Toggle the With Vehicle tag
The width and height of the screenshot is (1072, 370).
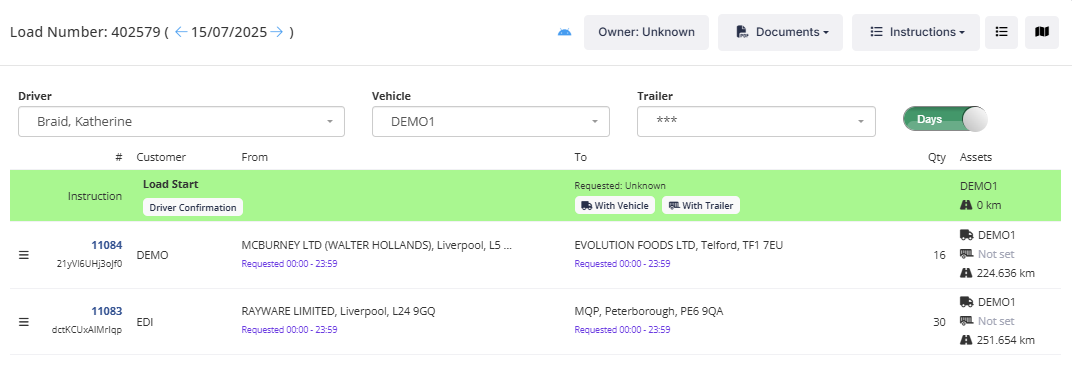point(615,205)
